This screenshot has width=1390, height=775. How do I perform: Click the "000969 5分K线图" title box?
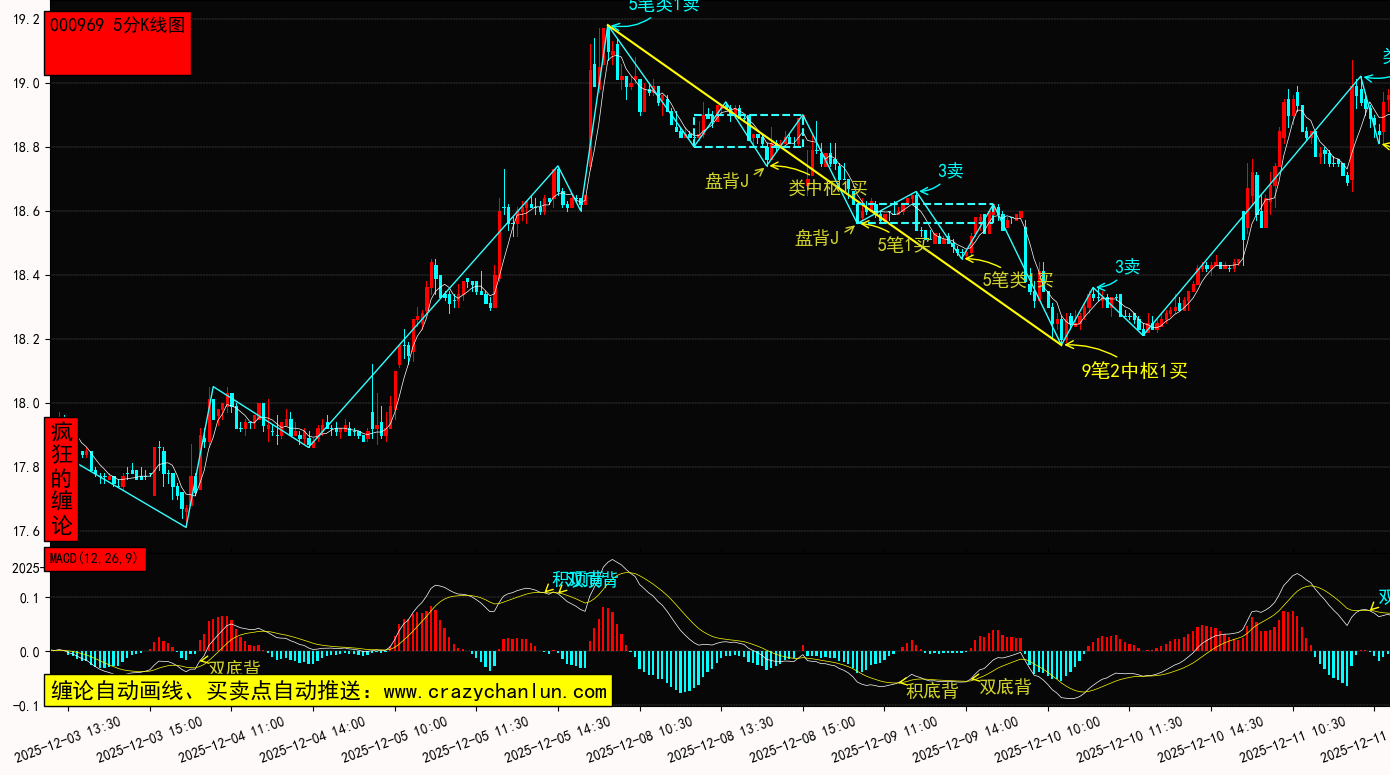tap(118, 45)
